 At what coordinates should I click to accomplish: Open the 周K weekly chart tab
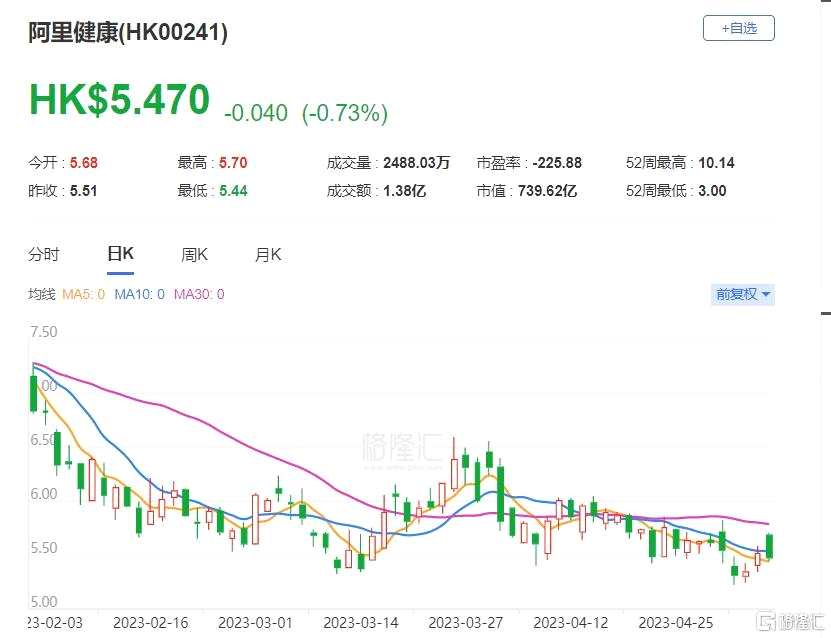(x=194, y=255)
